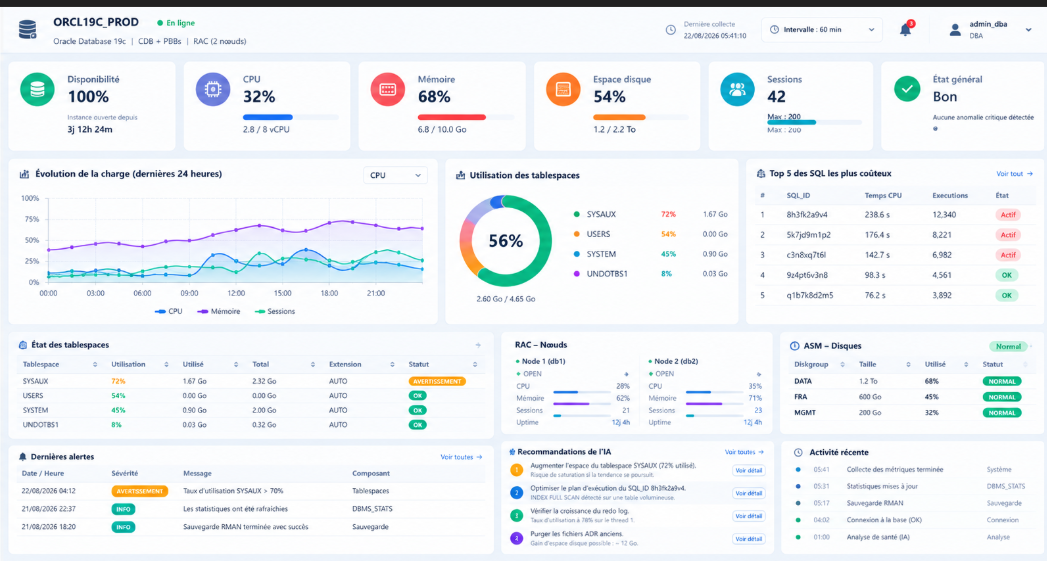Image resolution: width=1047 pixels, height=561 pixels.
Task: Click the blue number 2 recommendation badge
Action: (x=516, y=493)
